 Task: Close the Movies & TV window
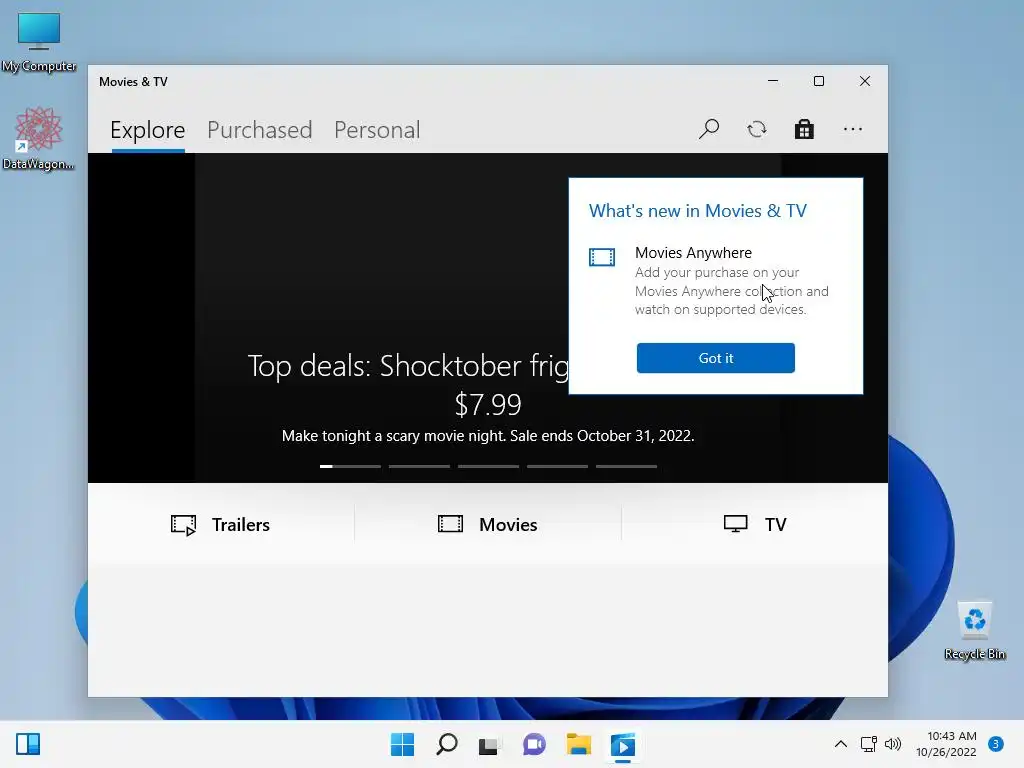pos(865,81)
